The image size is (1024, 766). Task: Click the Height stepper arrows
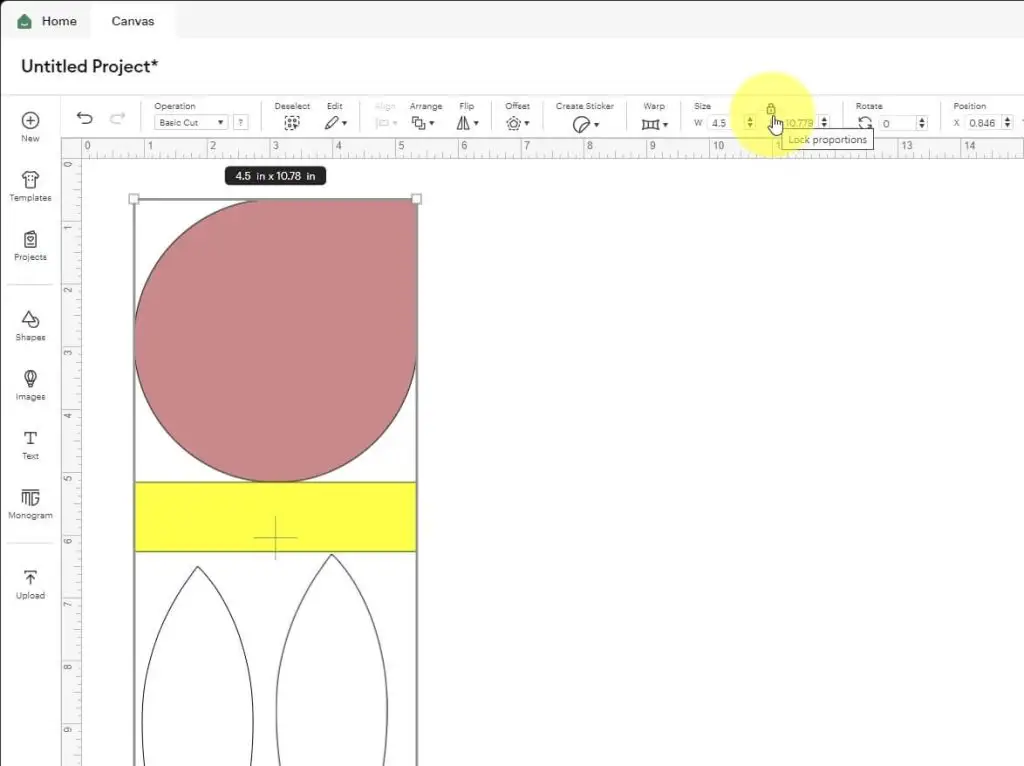(x=824, y=122)
